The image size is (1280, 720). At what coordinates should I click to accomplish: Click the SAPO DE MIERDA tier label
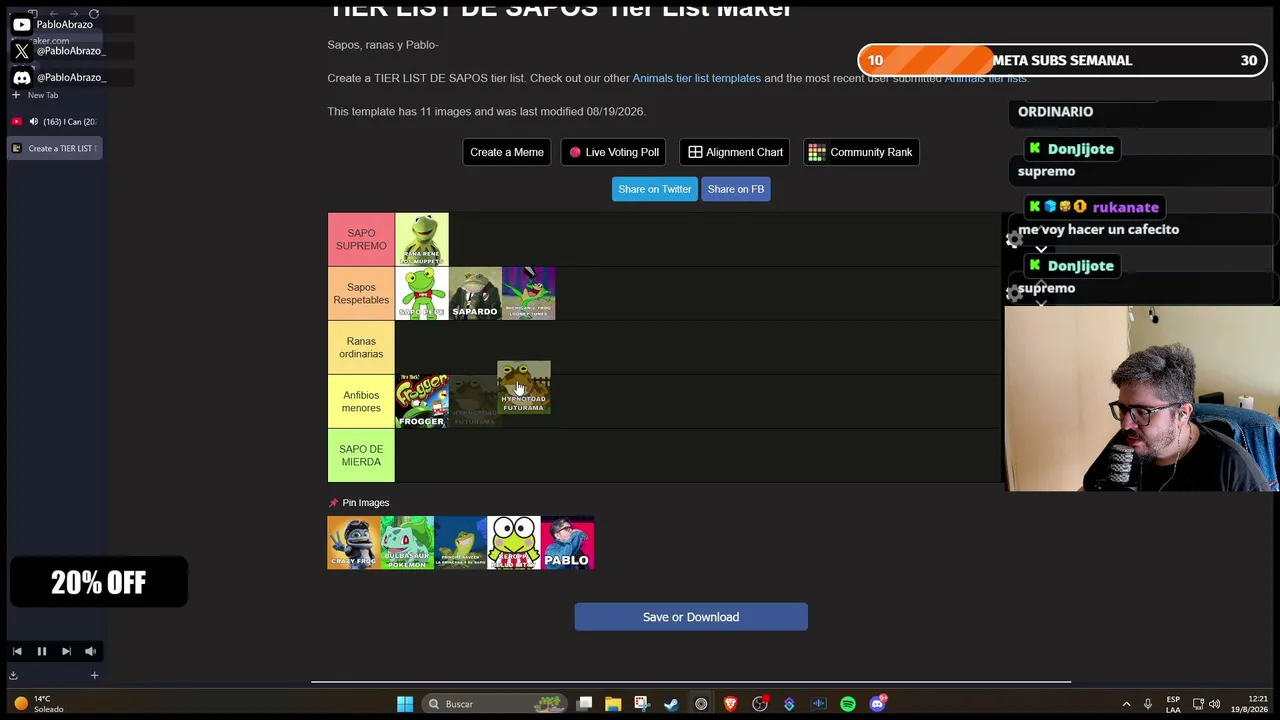[361, 455]
